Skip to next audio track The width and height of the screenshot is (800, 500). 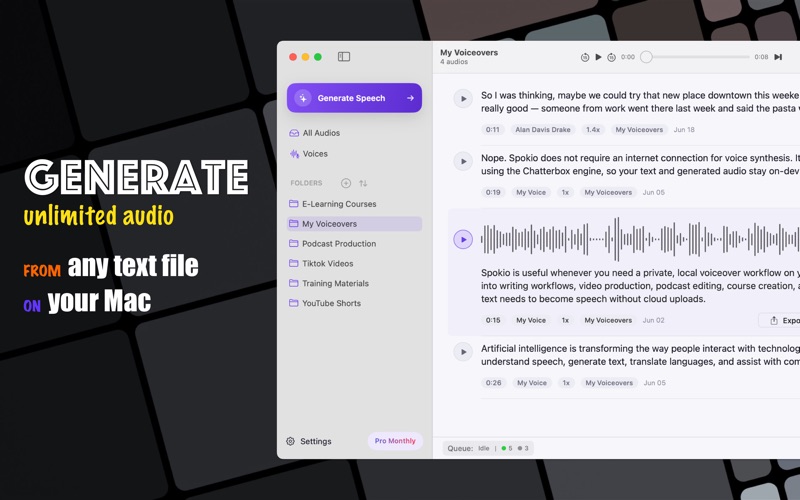pyautogui.click(x=778, y=57)
